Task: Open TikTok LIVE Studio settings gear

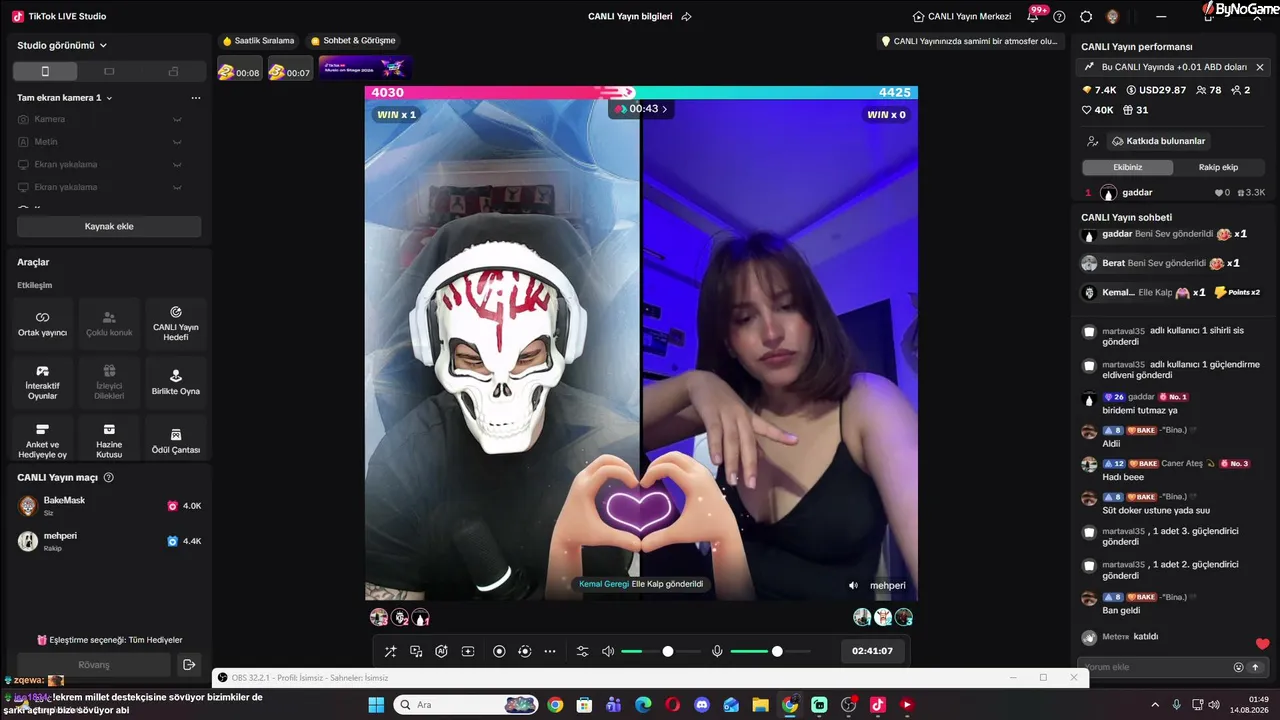Action: click(1086, 16)
